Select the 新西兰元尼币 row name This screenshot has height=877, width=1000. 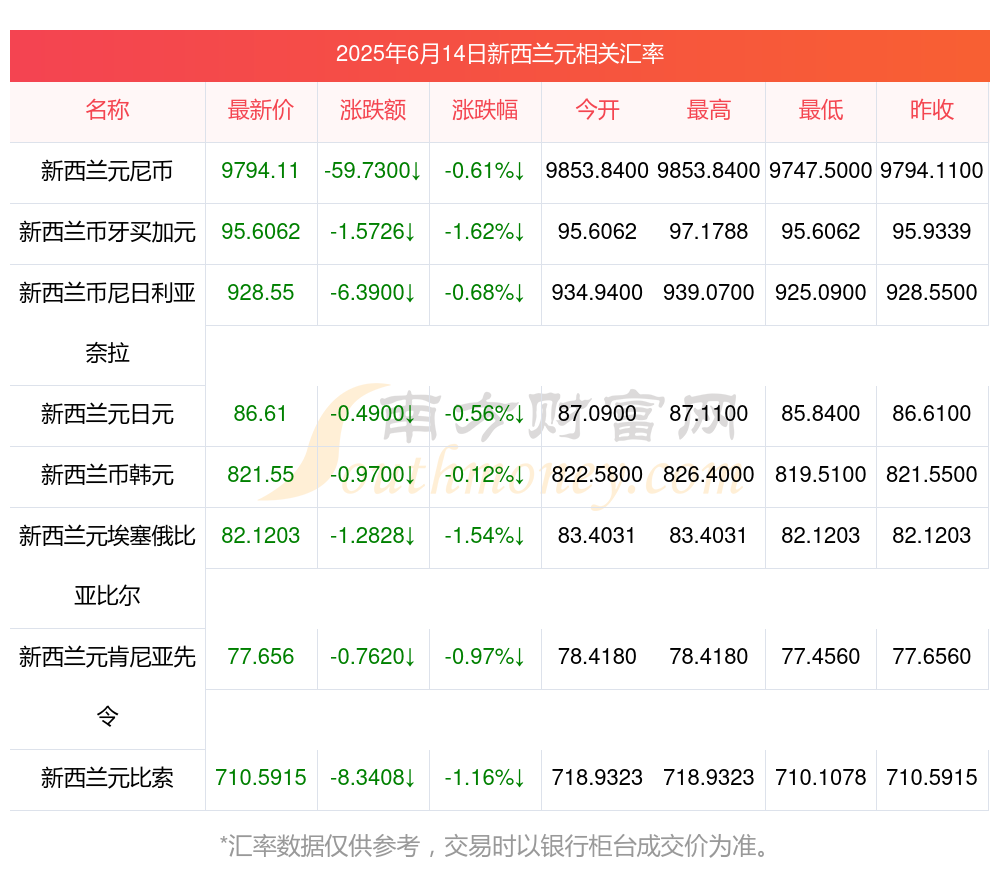pyautogui.click(x=107, y=171)
